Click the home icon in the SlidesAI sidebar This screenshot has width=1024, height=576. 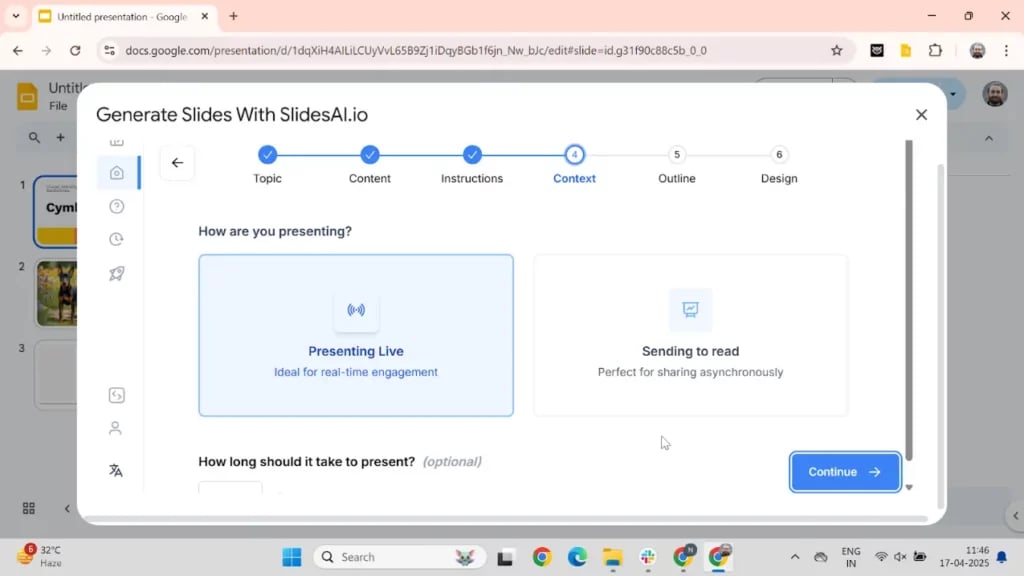pyautogui.click(x=116, y=172)
